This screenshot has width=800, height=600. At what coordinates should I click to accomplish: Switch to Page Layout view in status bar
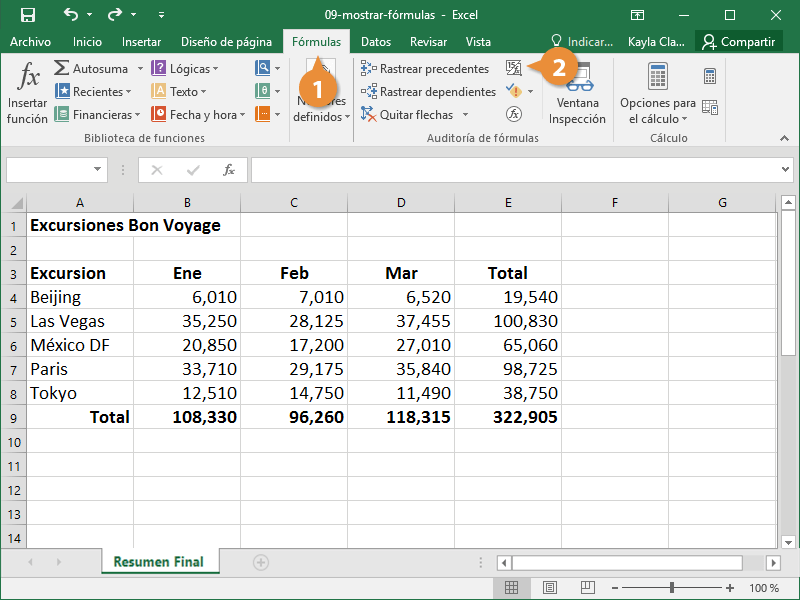pos(549,588)
